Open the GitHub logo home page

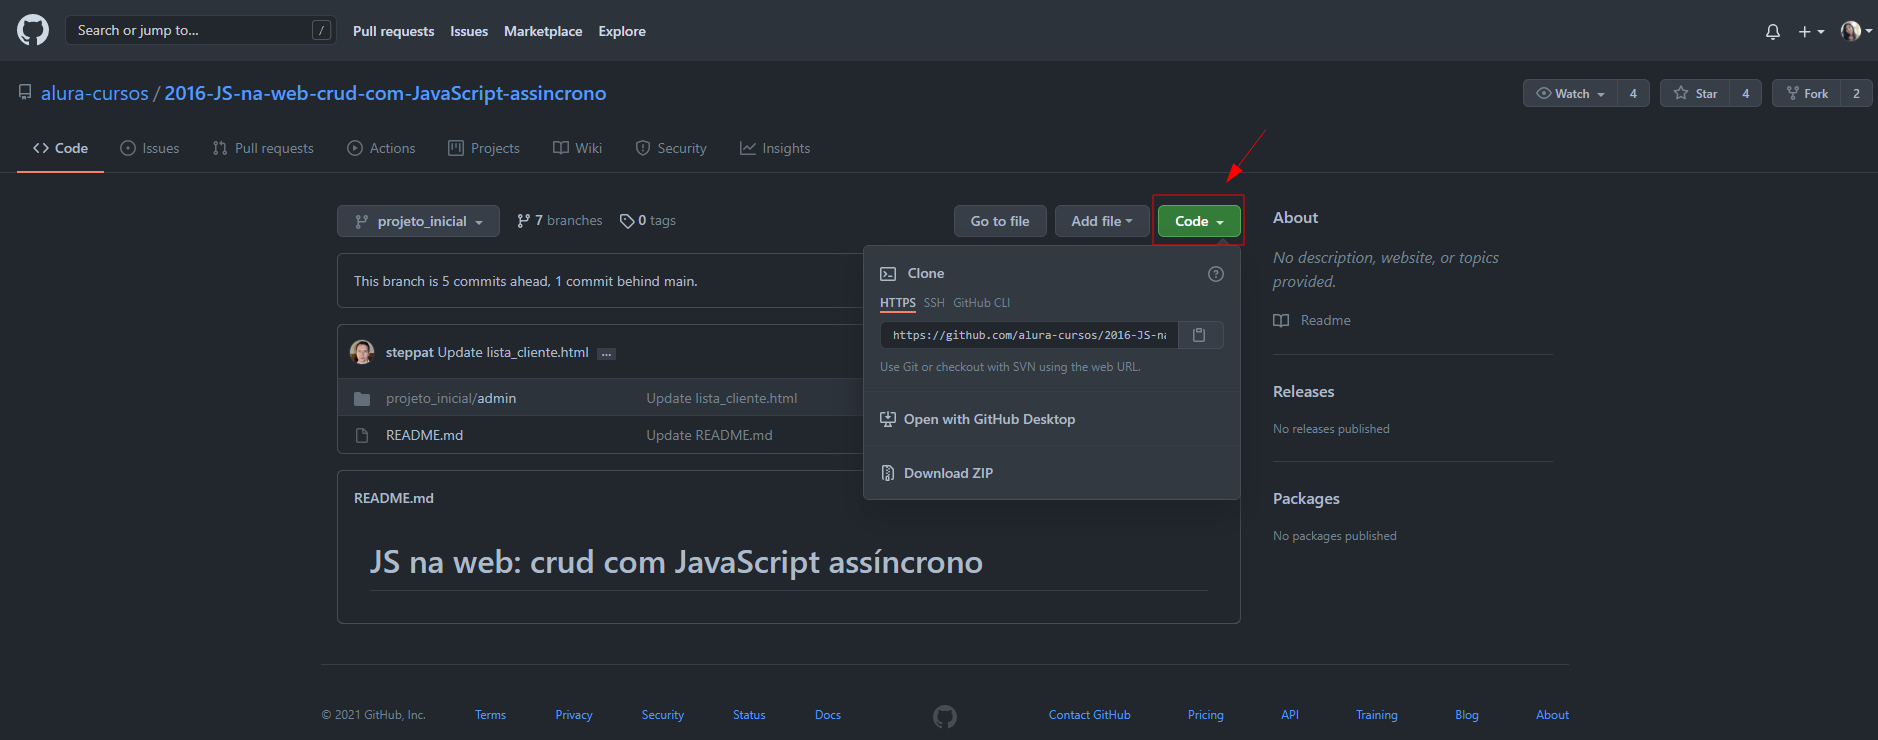tap(33, 30)
